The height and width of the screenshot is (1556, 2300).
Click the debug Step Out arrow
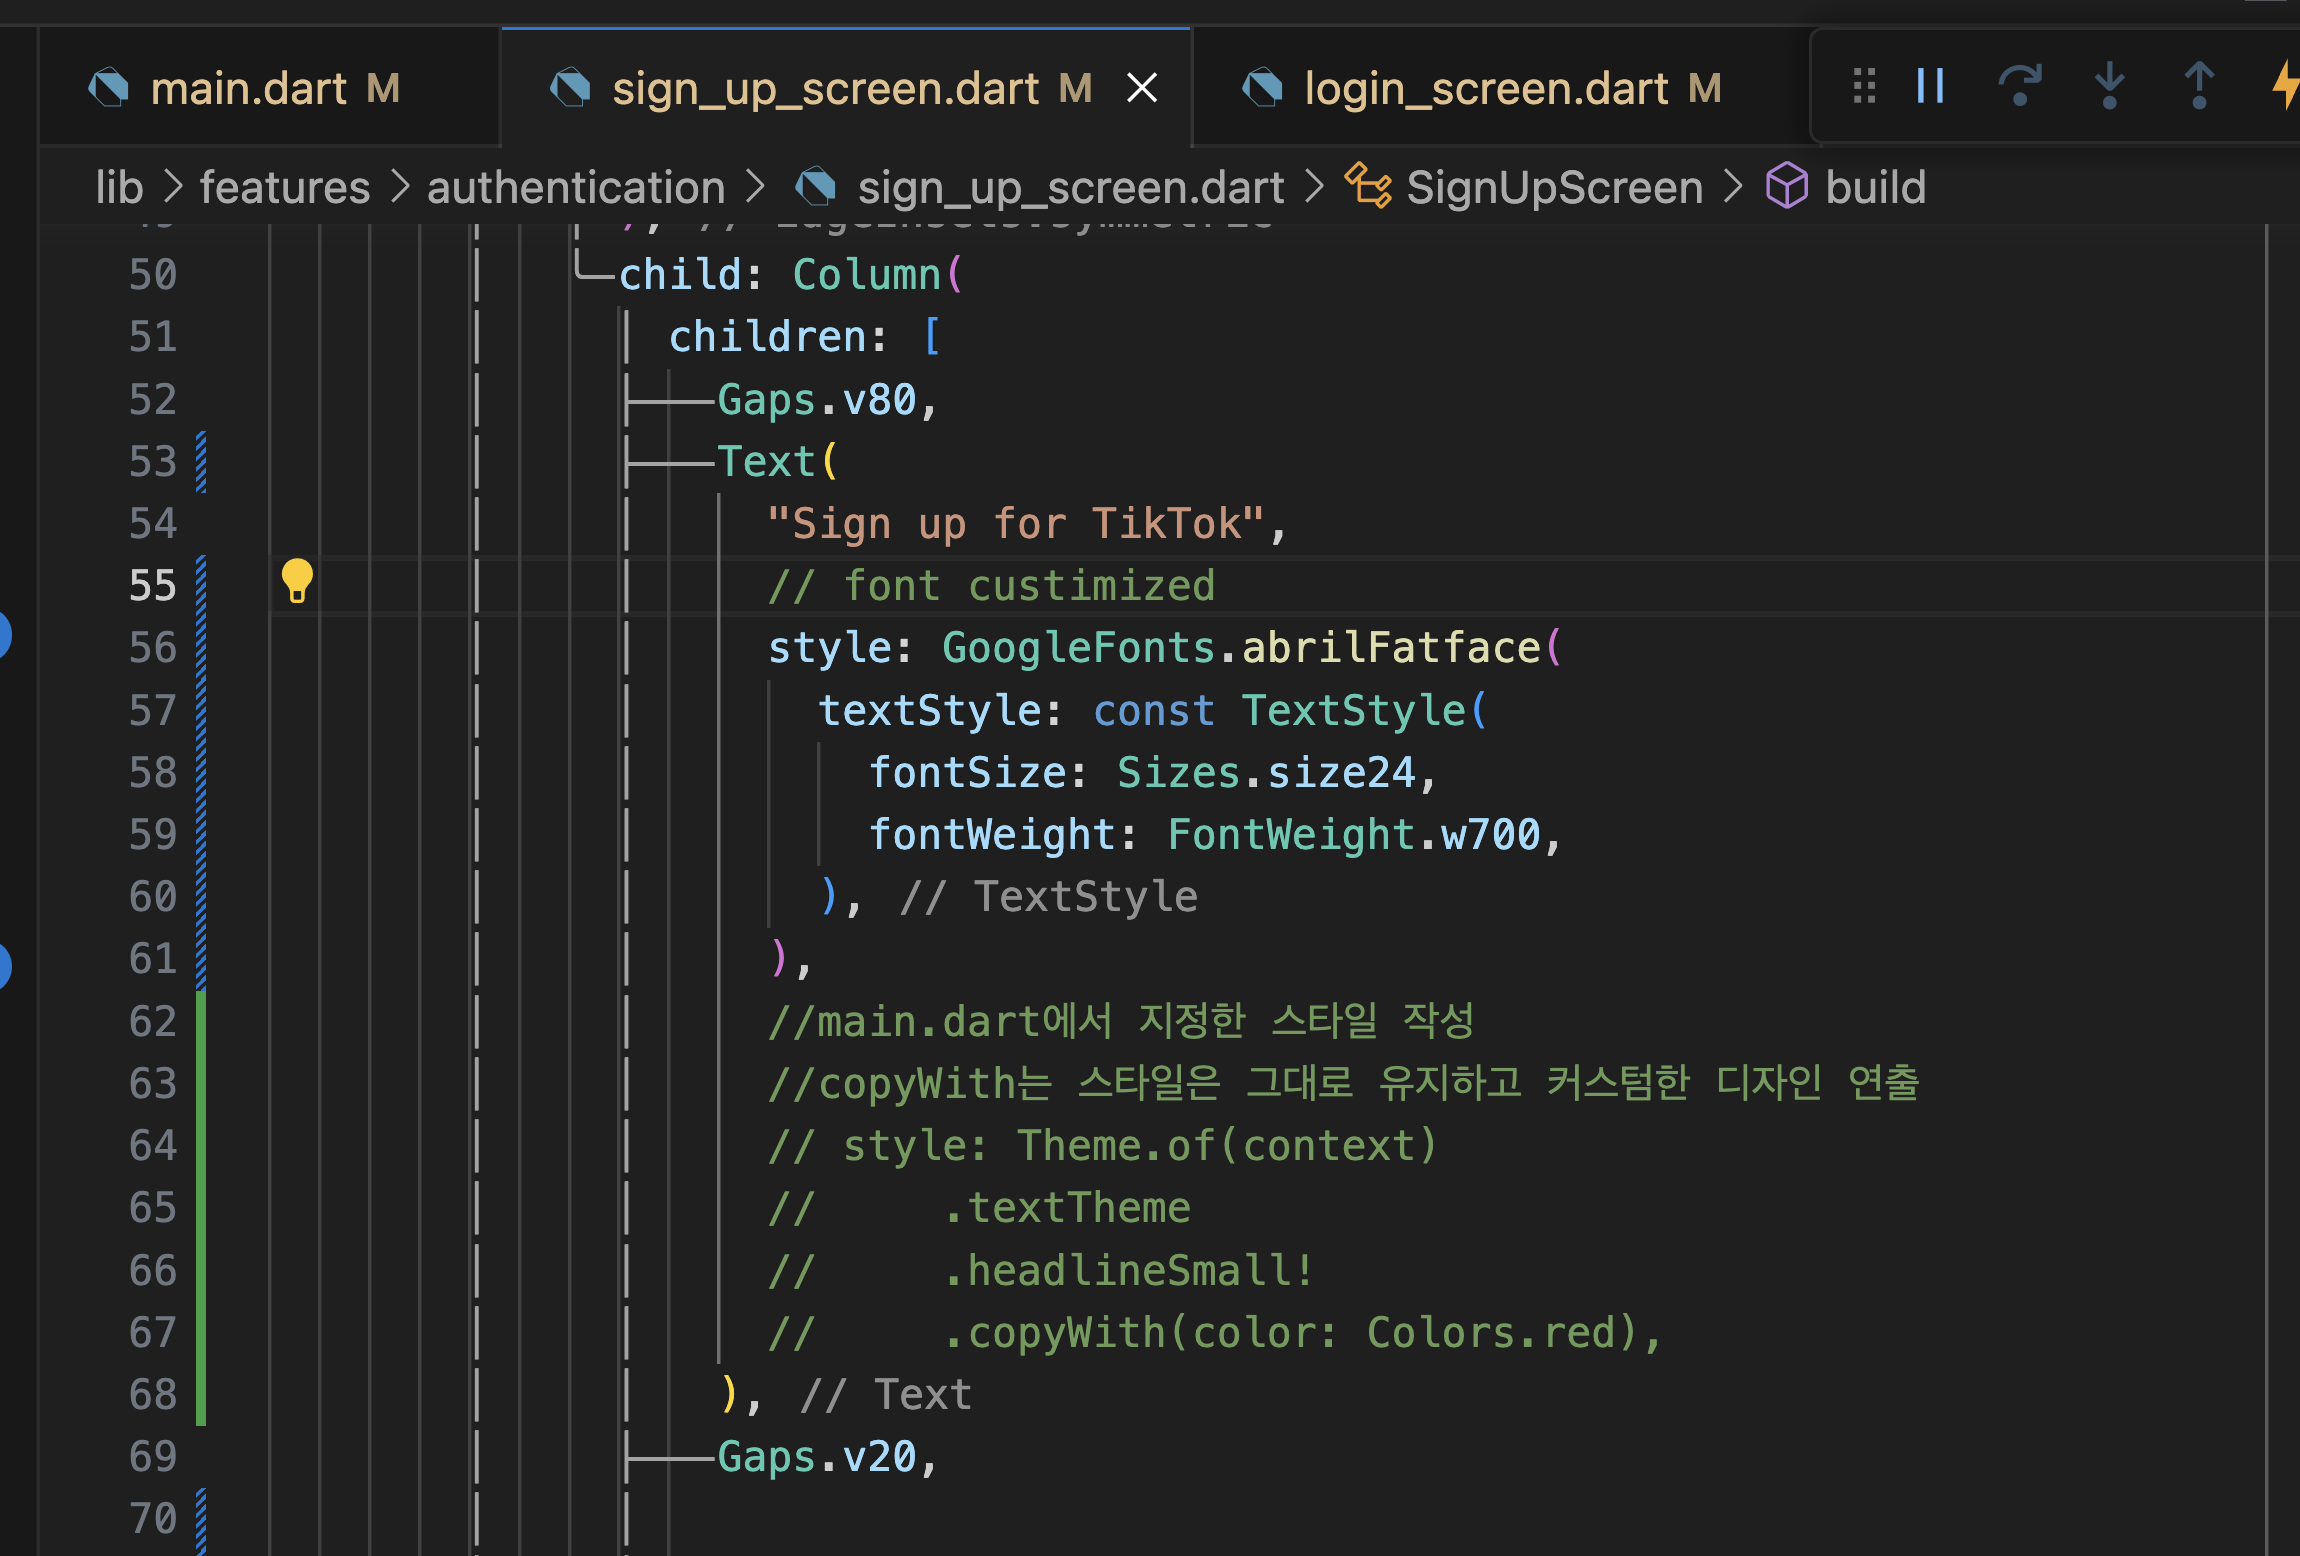(x=2198, y=86)
